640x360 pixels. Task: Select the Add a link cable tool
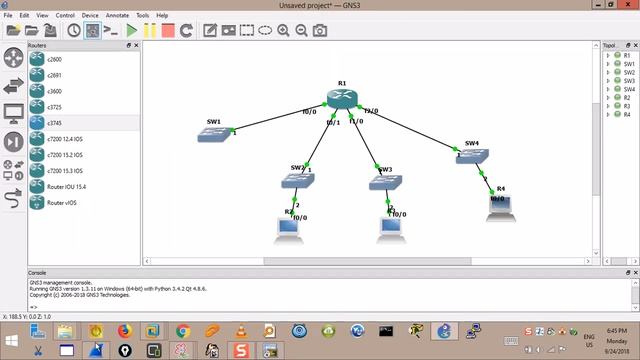coord(13,198)
